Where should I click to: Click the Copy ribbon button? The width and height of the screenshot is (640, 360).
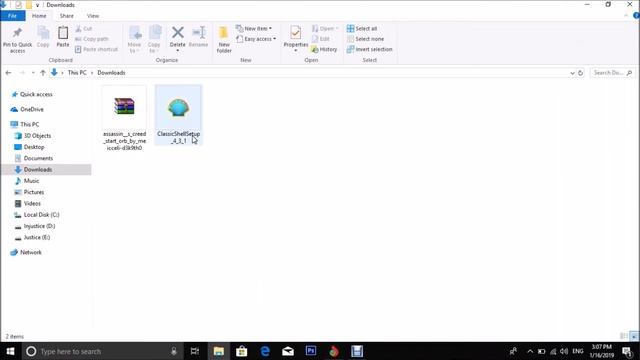click(x=43, y=37)
